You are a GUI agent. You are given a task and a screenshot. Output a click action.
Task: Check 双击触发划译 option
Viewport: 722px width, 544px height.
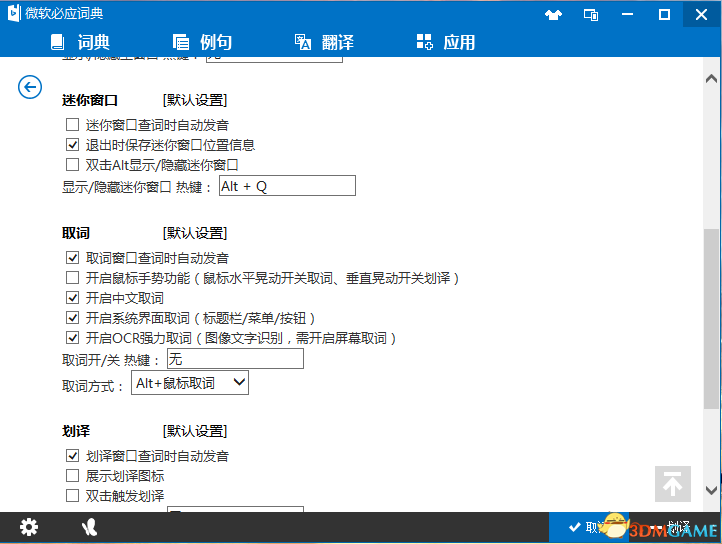pos(72,496)
